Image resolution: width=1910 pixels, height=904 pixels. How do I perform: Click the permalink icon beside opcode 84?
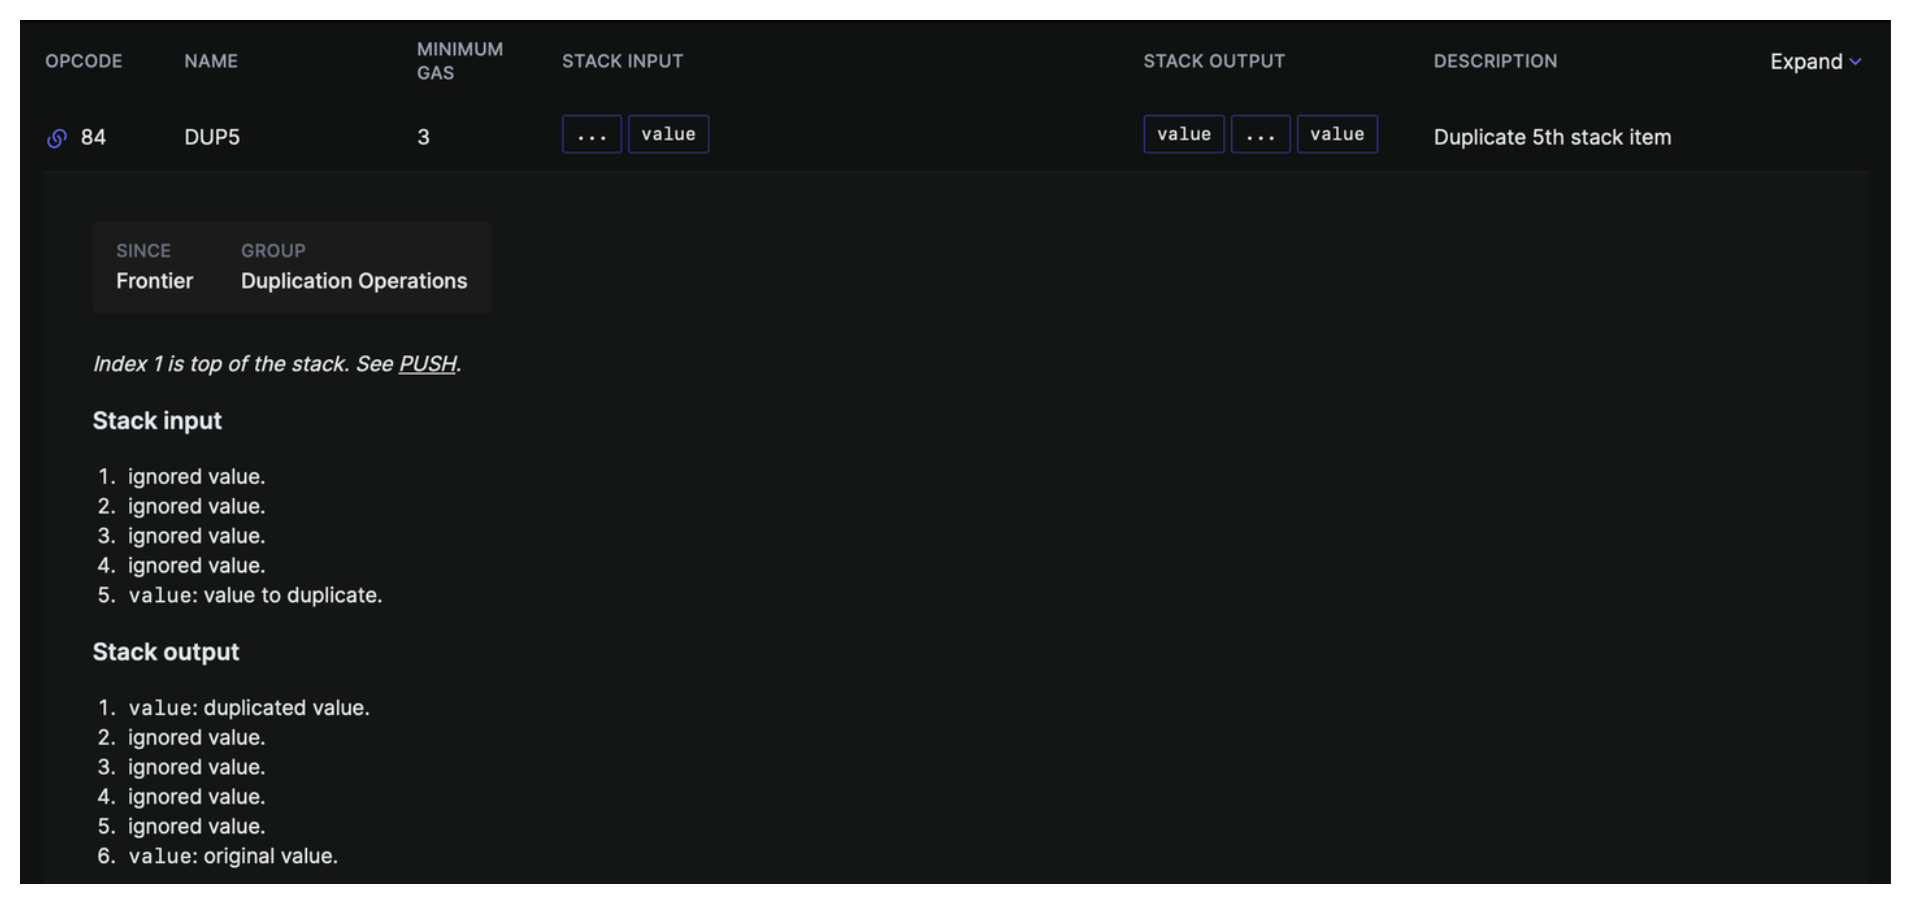tap(57, 138)
